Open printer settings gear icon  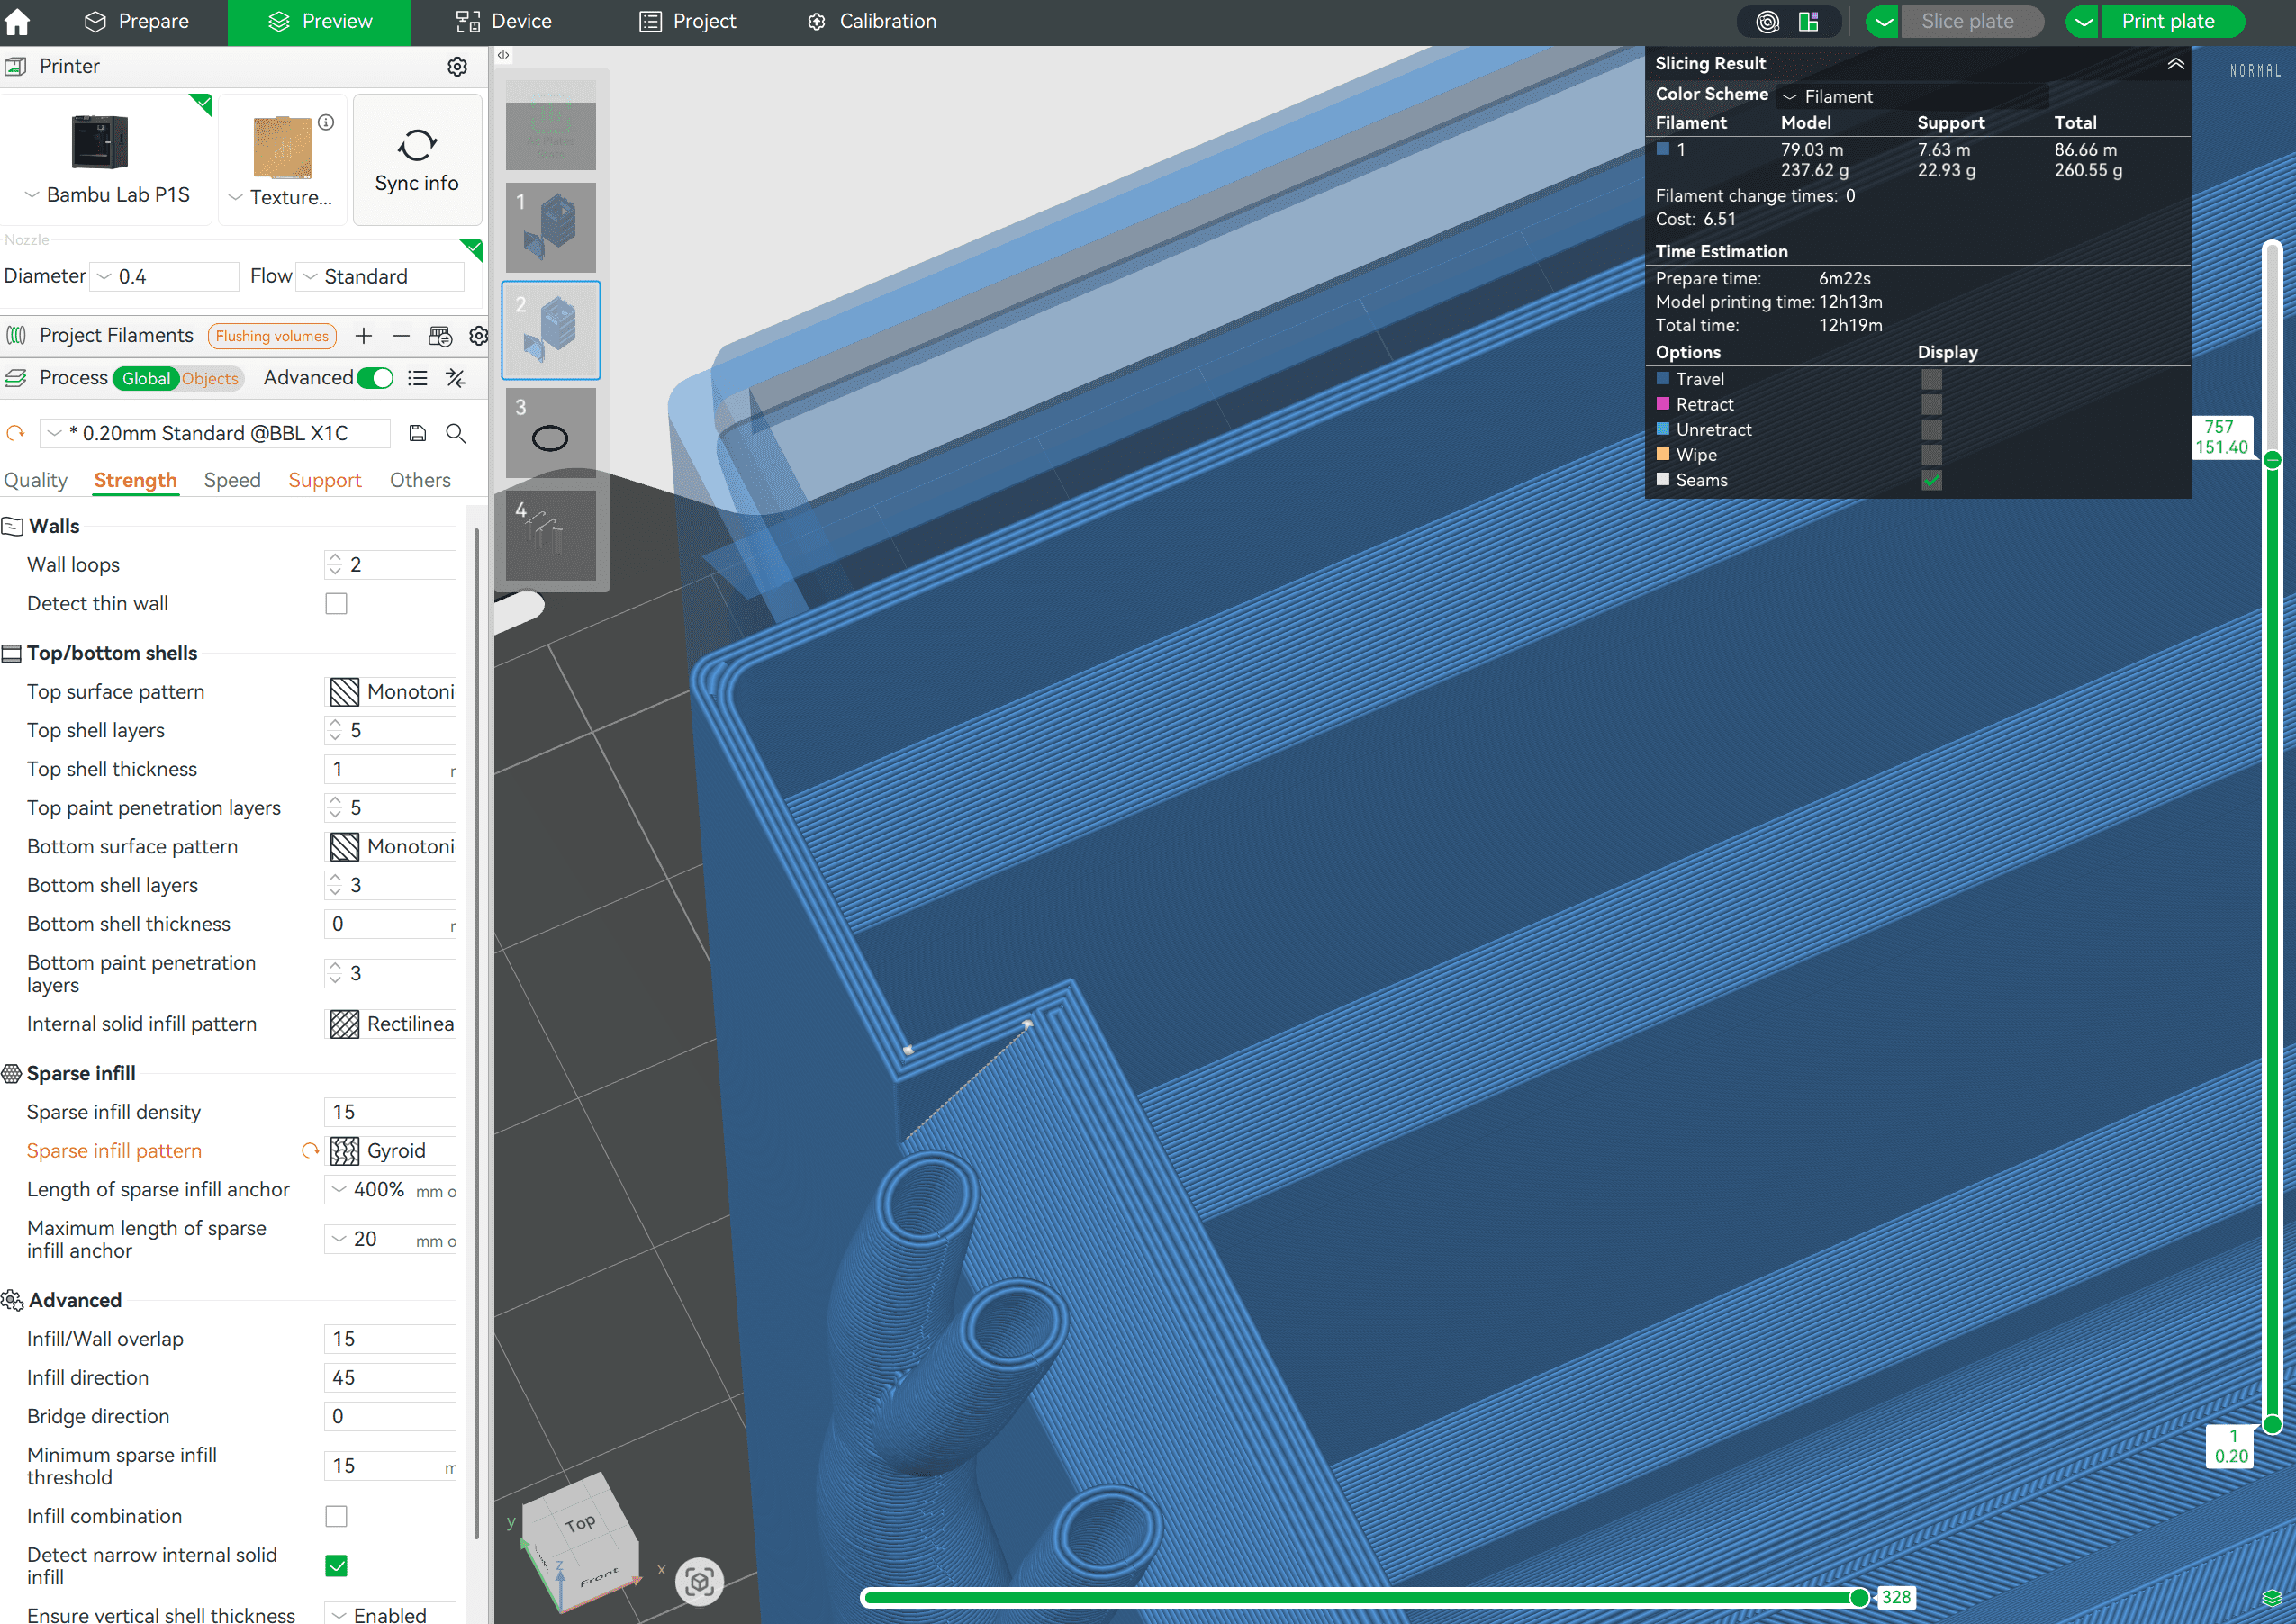(x=457, y=66)
